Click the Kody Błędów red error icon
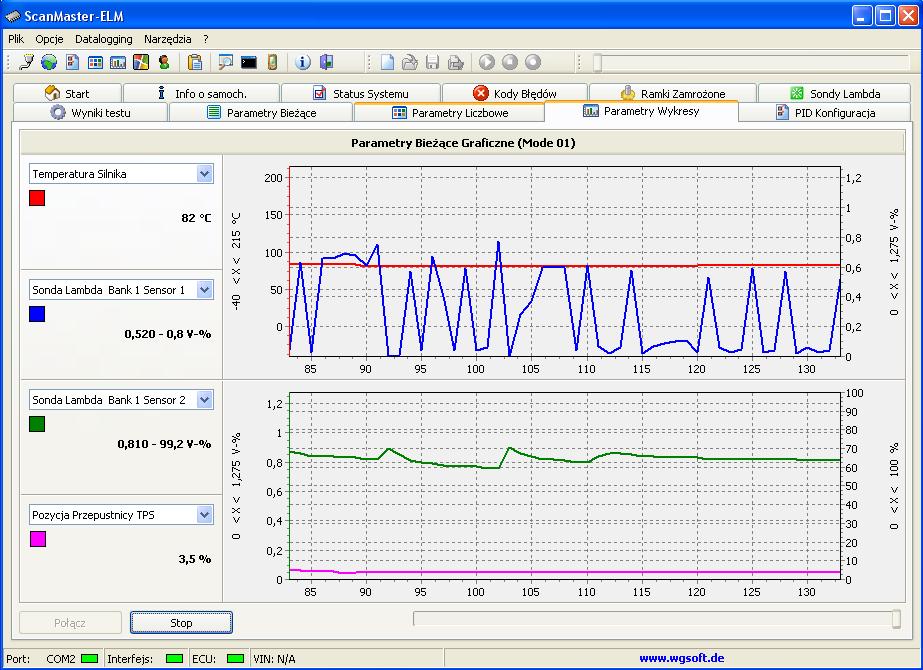 (481, 93)
